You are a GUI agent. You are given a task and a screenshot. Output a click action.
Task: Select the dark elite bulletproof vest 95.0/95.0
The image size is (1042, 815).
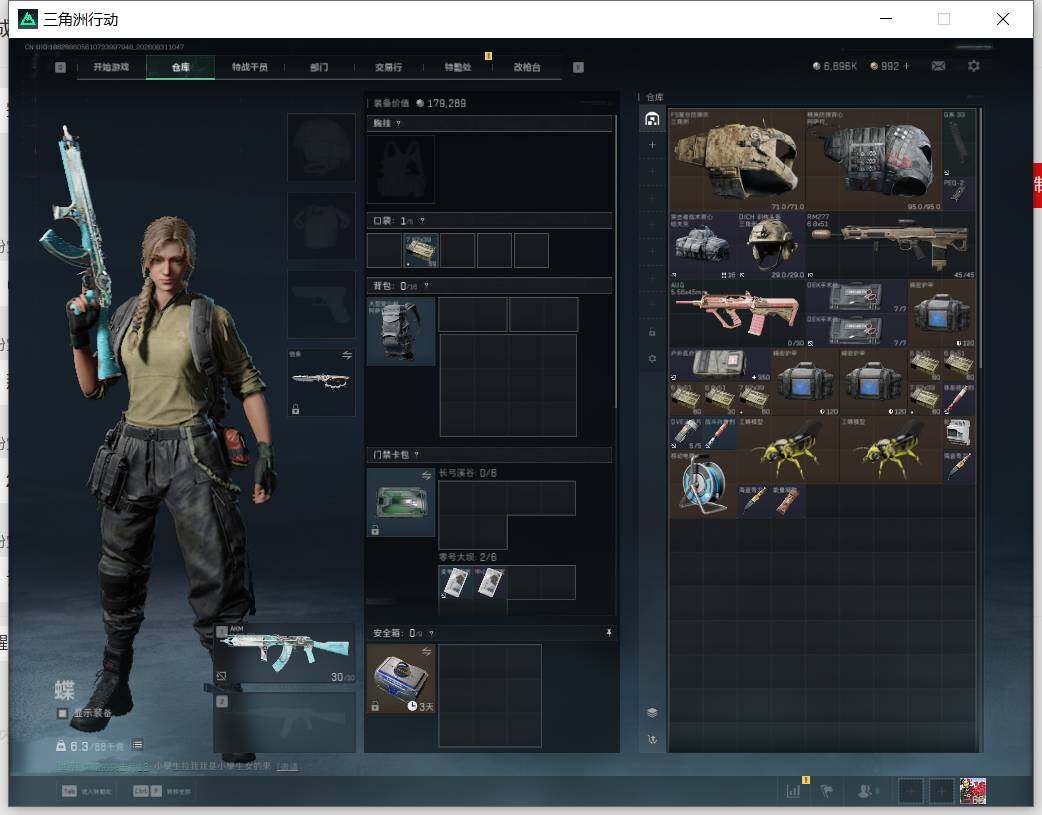coord(873,160)
